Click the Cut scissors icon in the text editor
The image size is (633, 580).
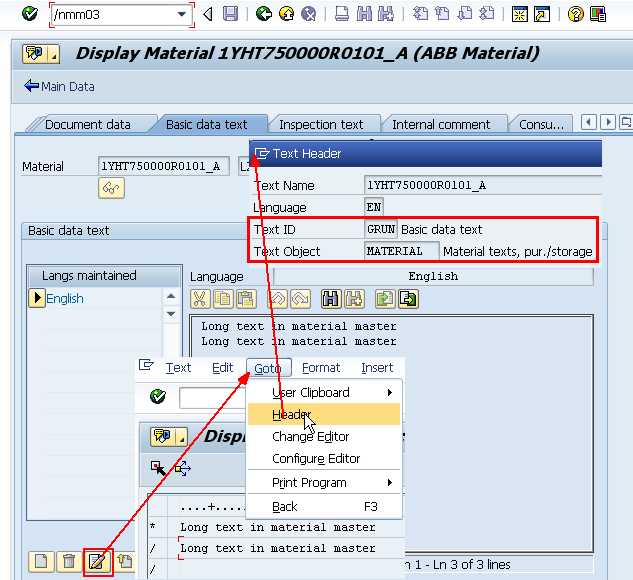[200, 298]
